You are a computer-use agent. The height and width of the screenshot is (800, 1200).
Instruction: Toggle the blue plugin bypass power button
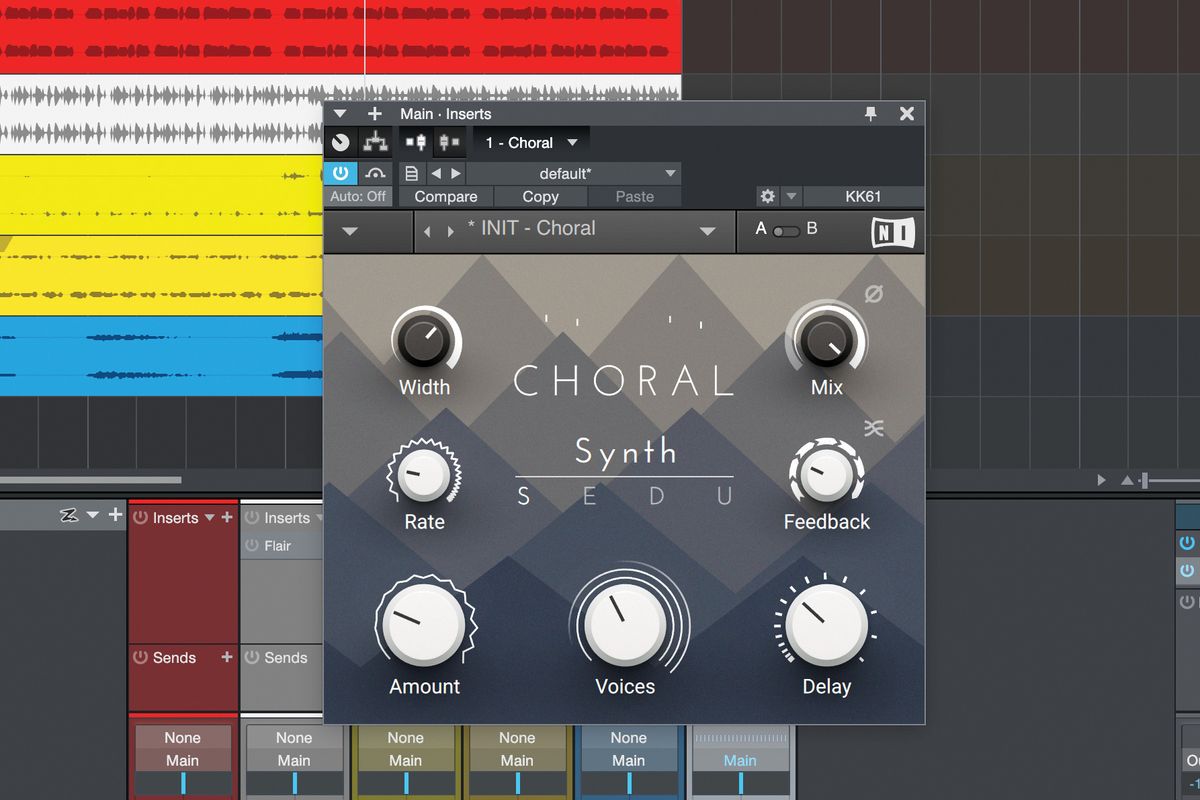pyautogui.click(x=340, y=172)
